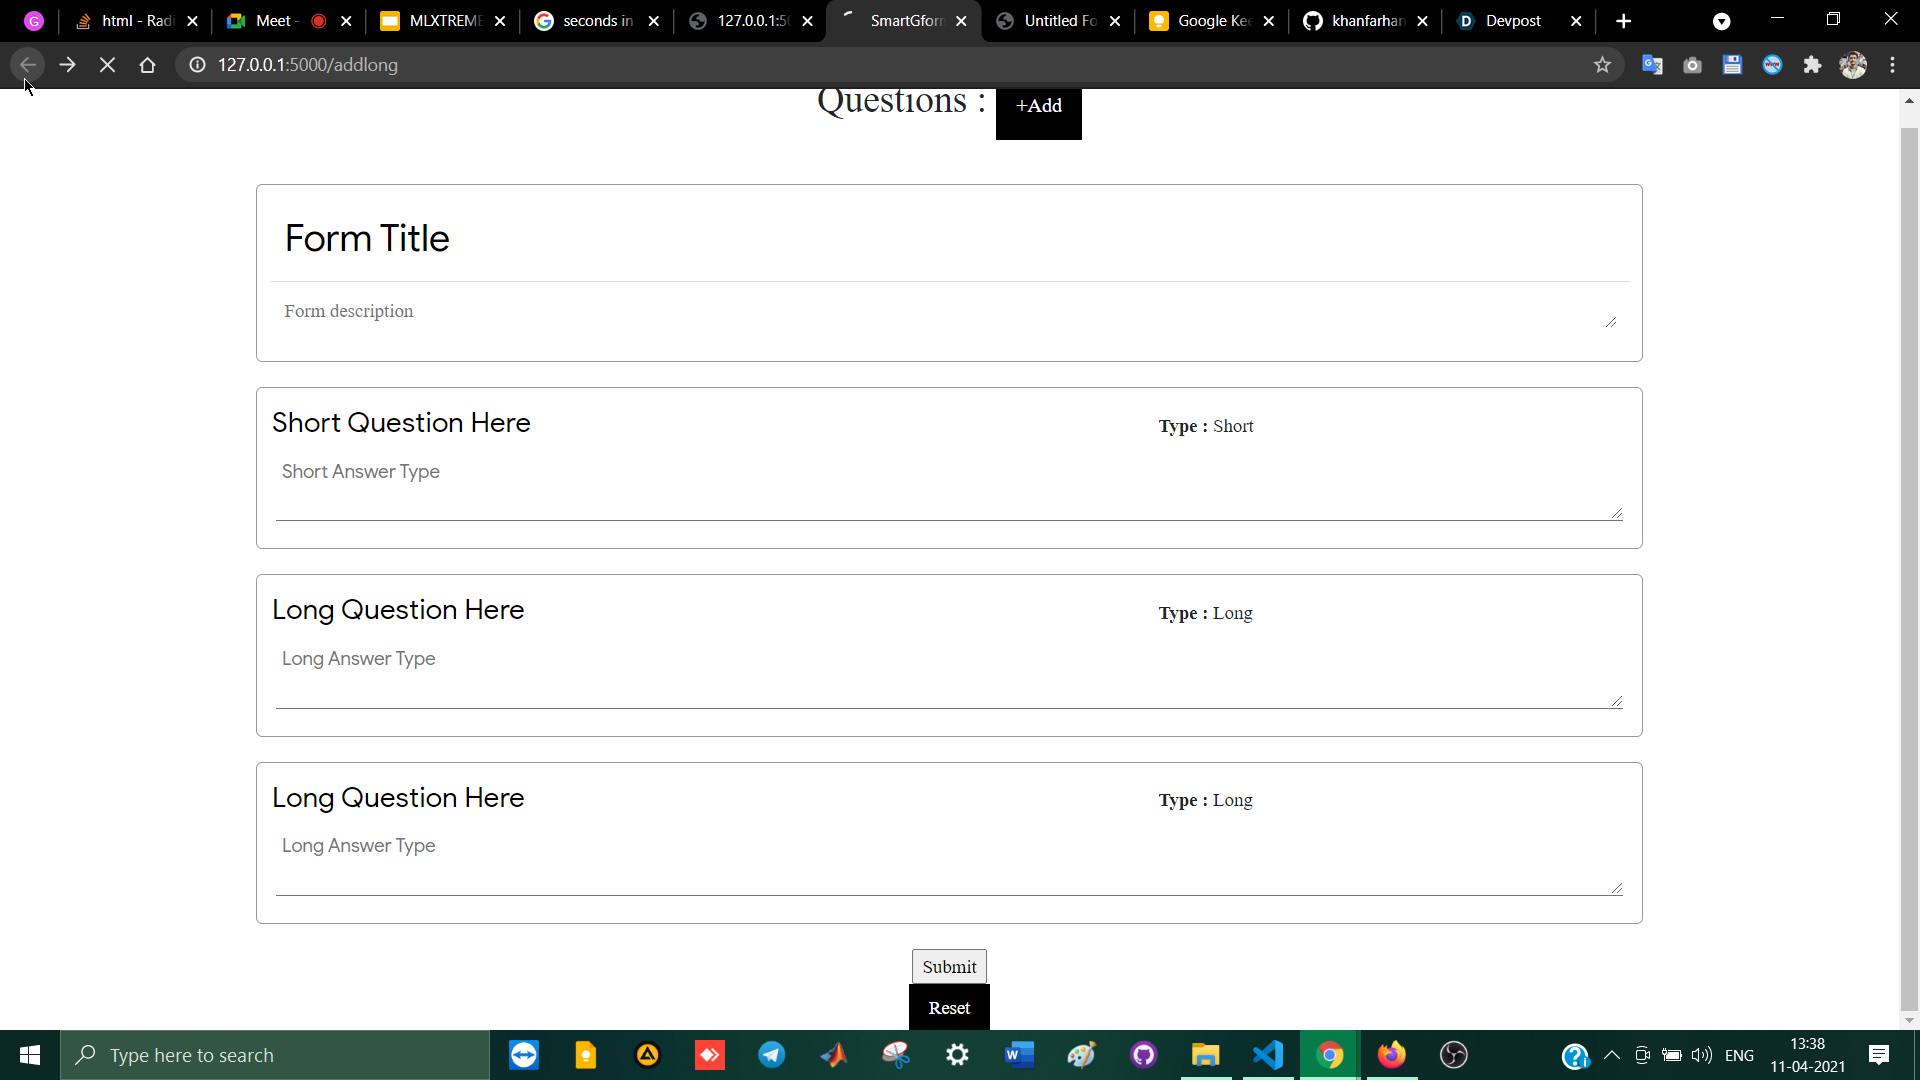
Task: Open the new tab plus button
Action: (1623, 21)
